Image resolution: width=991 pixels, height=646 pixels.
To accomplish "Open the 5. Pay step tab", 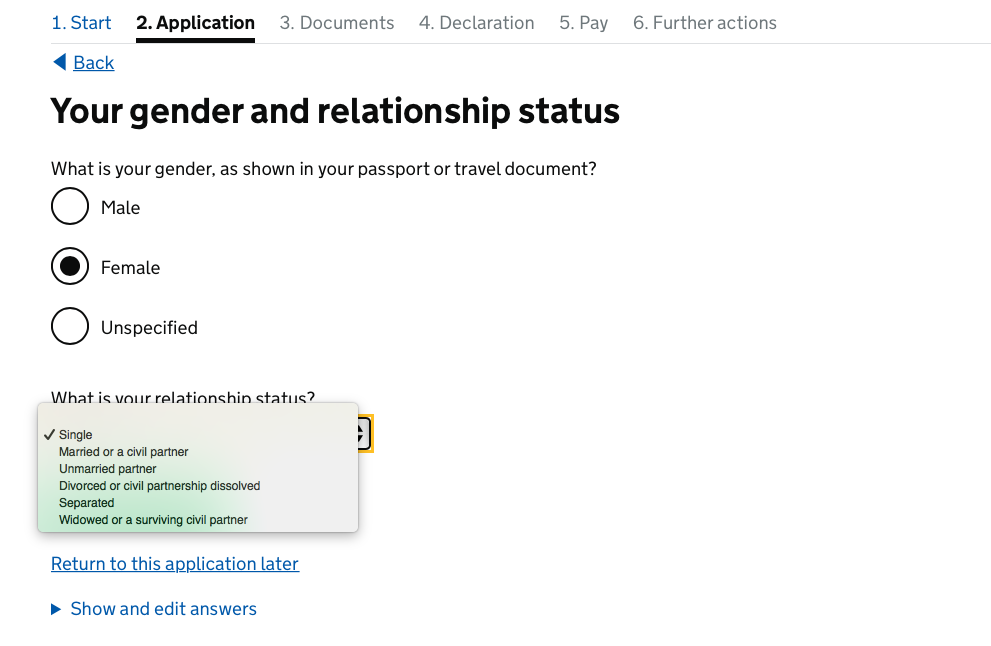I will coord(583,23).
